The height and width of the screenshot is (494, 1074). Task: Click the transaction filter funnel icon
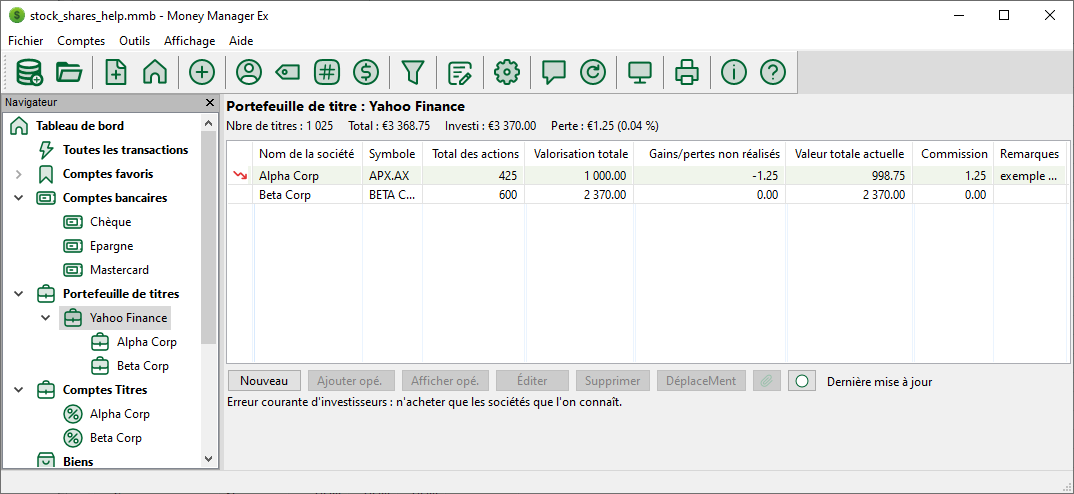tap(412, 72)
